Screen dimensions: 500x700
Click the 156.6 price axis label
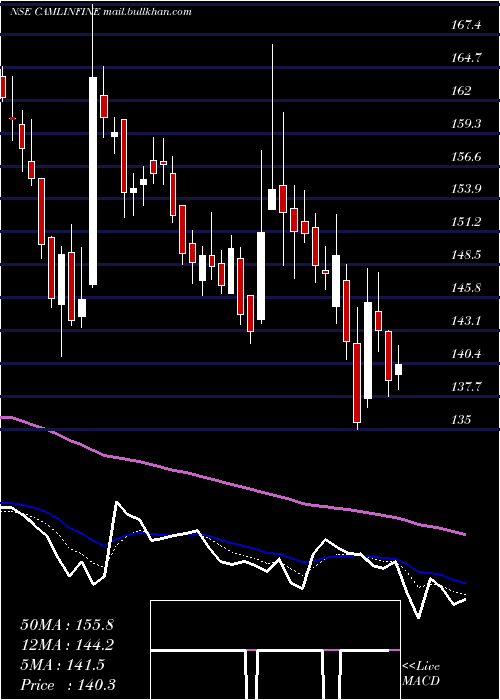(467, 157)
